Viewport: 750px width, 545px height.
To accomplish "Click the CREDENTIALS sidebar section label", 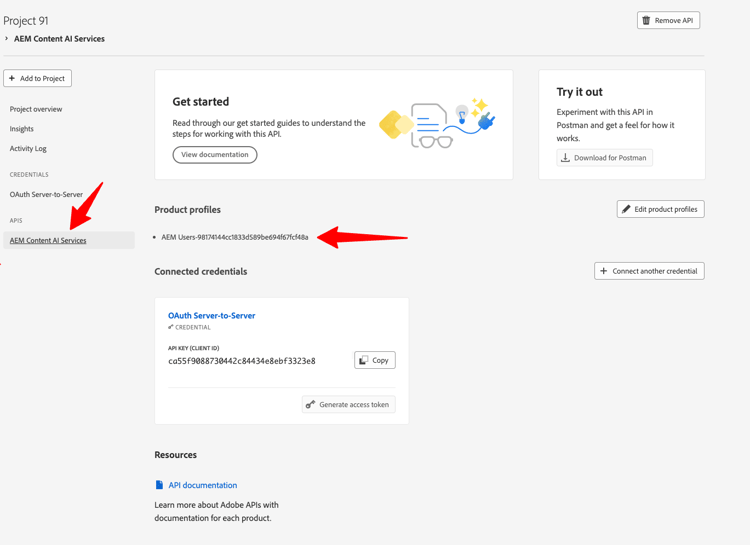I will tap(29, 175).
